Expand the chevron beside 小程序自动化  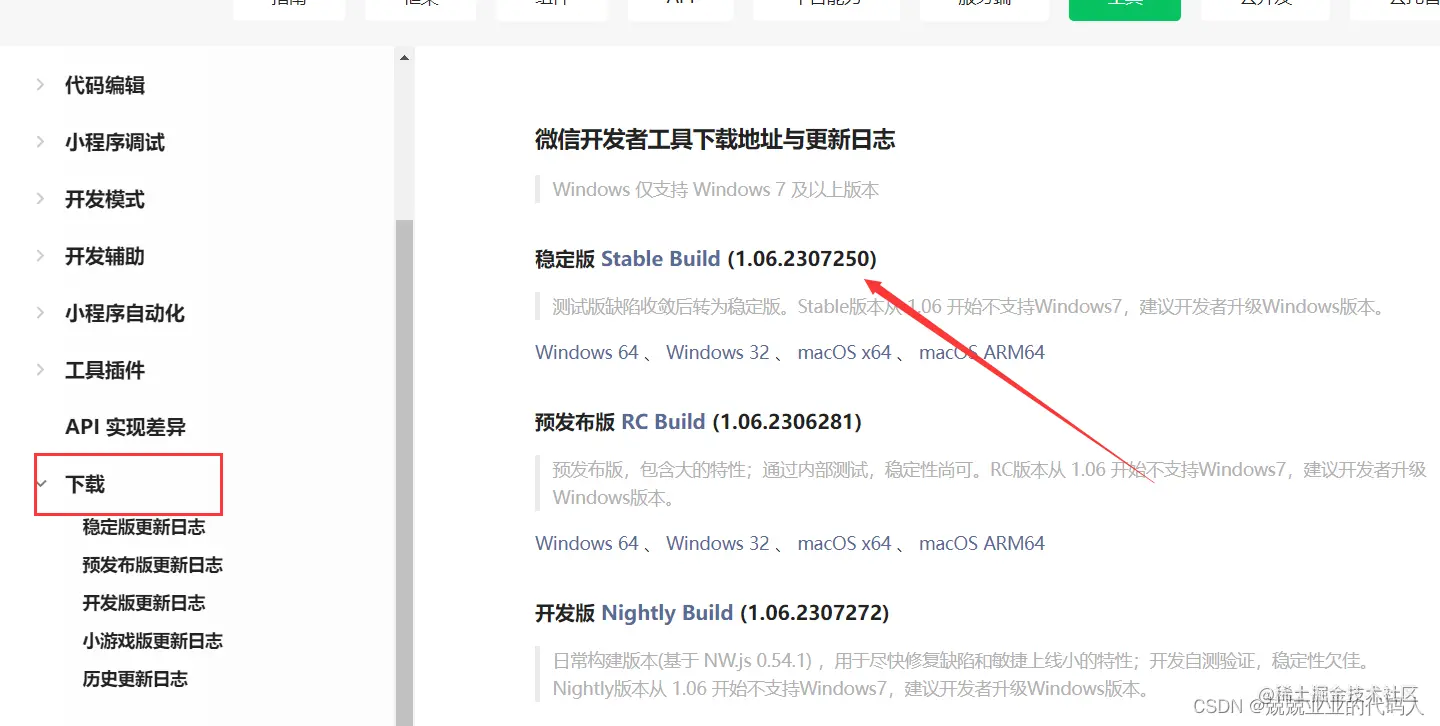point(40,313)
